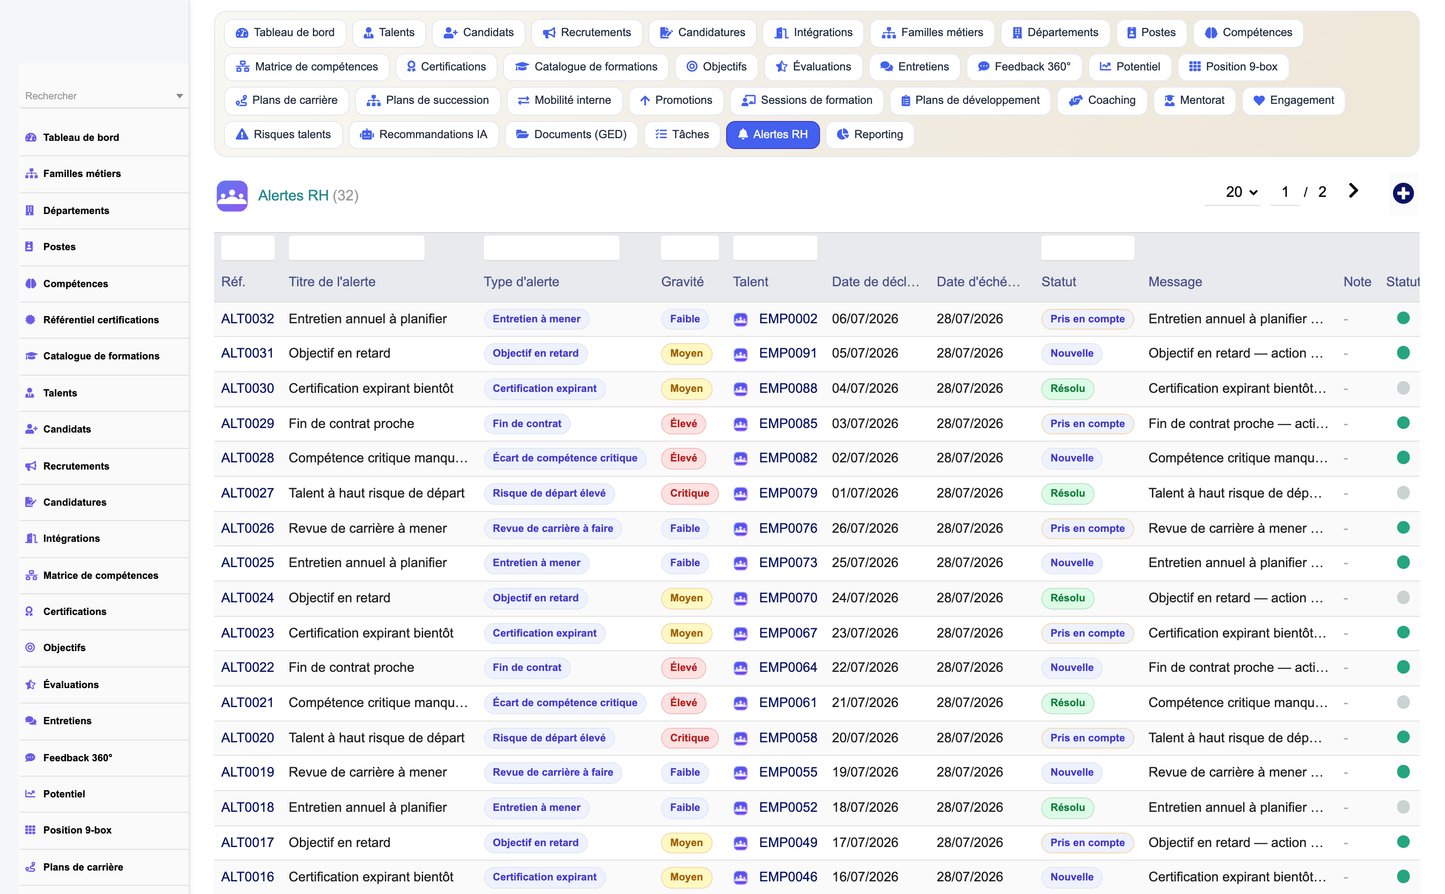Open the Alertes RH tab
The width and height of the screenshot is (1445, 894).
(x=772, y=134)
